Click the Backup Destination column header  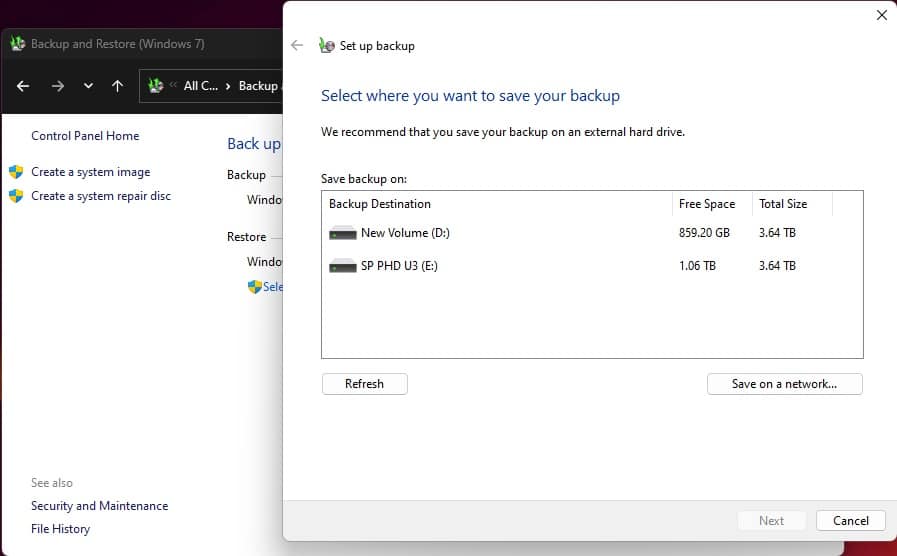click(497, 204)
